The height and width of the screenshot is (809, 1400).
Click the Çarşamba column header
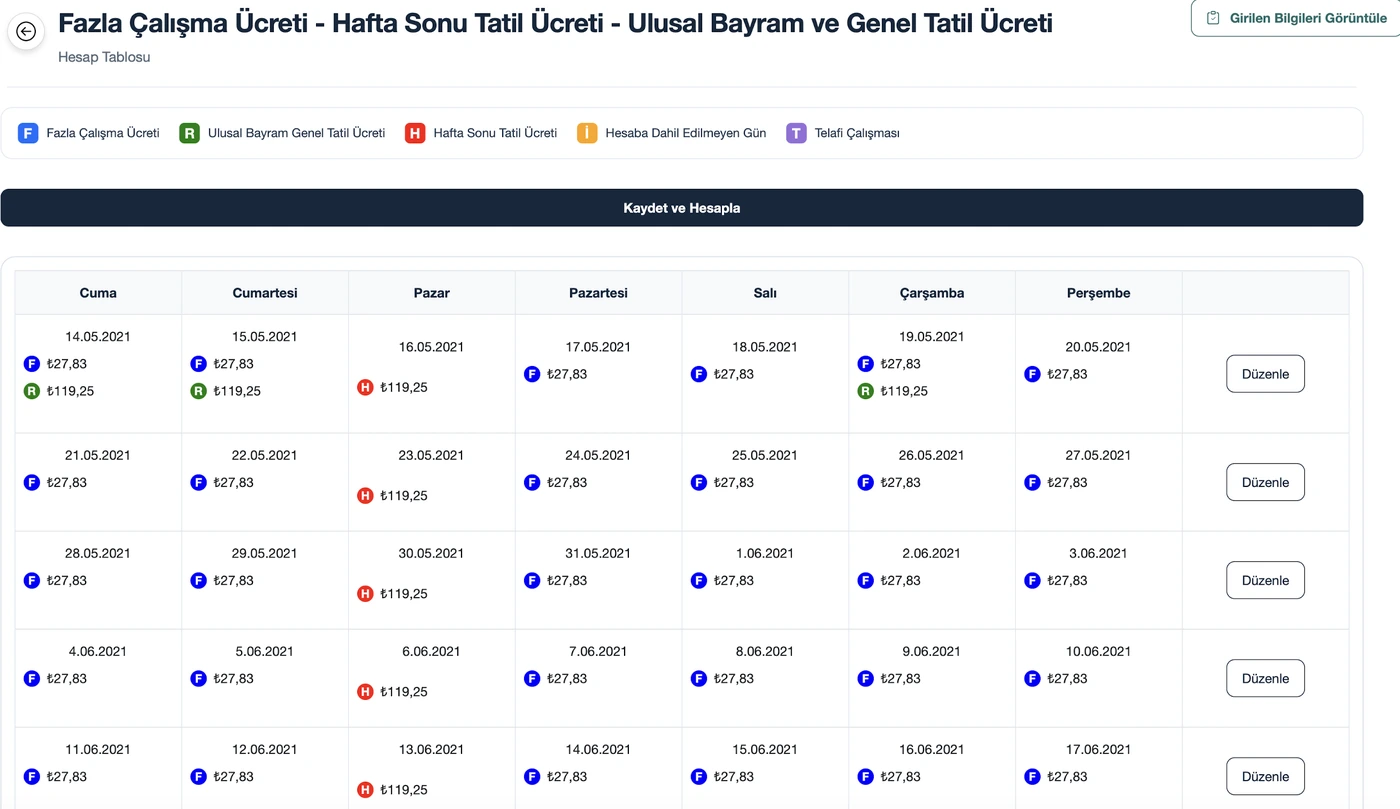pos(932,293)
